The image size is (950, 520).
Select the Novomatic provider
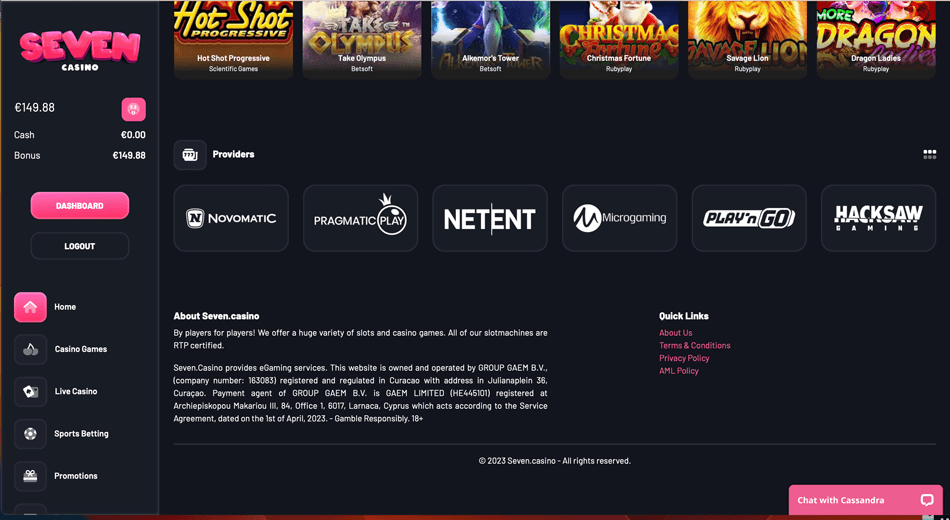point(231,218)
